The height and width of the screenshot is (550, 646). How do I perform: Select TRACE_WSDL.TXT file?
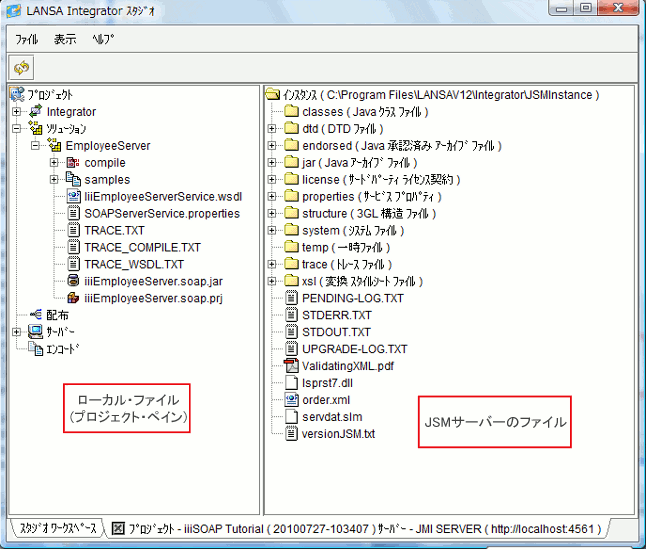tap(134, 264)
